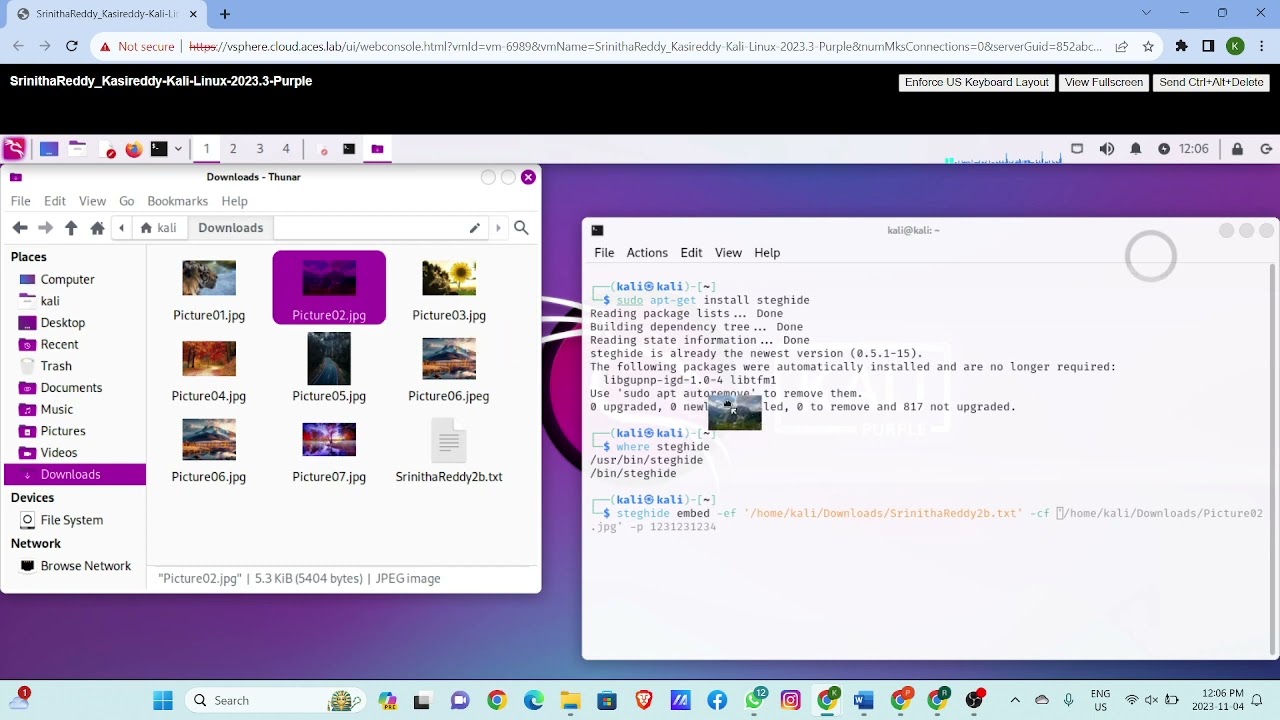Open Windows Start menu
The width and height of the screenshot is (1280, 720).
pyautogui.click(x=163, y=701)
